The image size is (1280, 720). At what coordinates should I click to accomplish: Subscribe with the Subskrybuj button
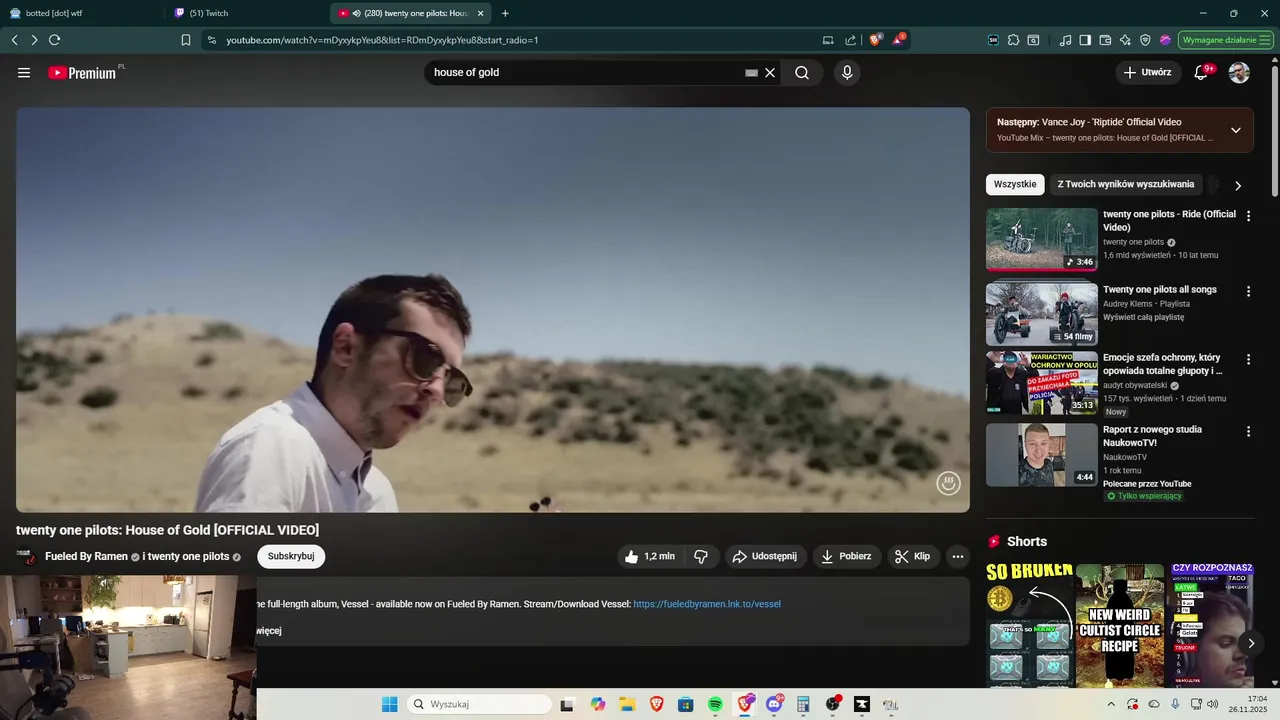pyautogui.click(x=291, y=557)
